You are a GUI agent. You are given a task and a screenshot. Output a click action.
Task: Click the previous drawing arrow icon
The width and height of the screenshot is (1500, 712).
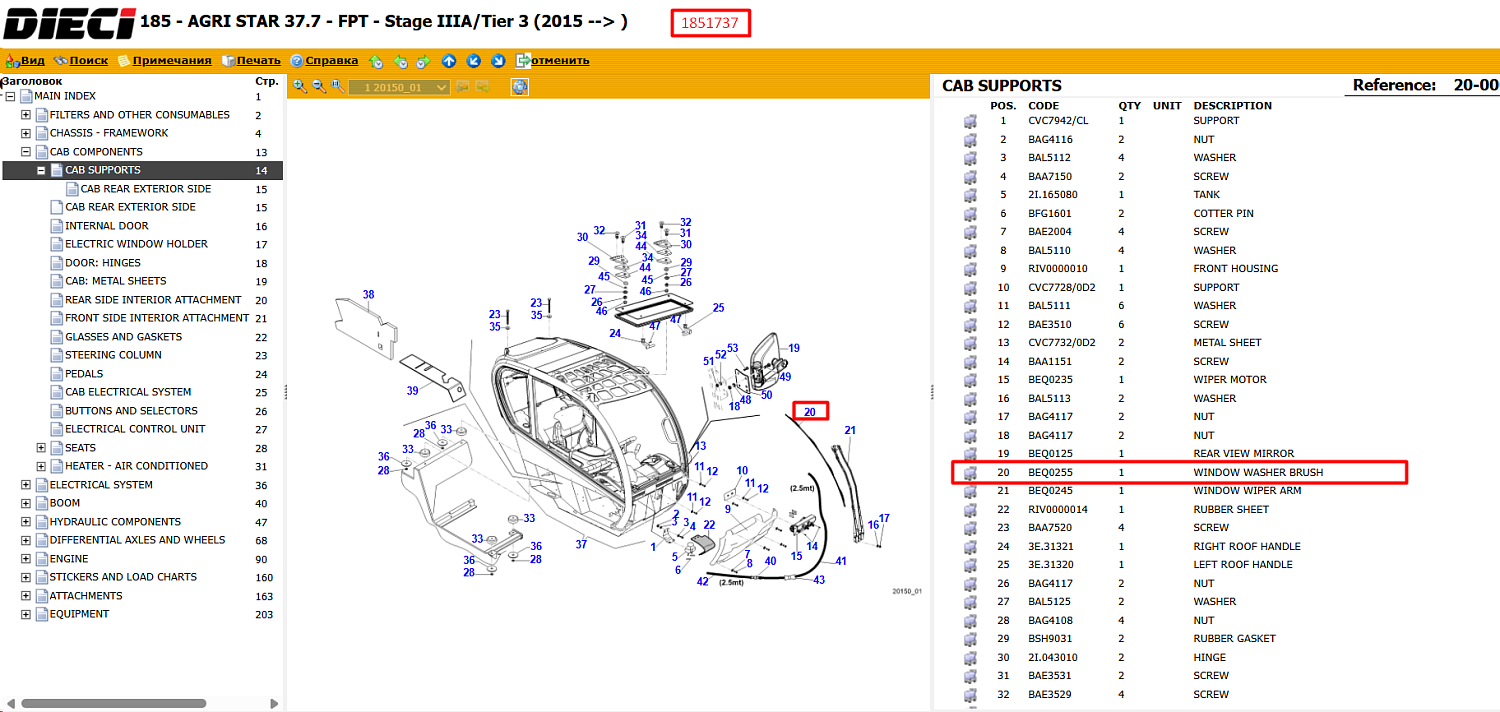(x=463, y=88)
